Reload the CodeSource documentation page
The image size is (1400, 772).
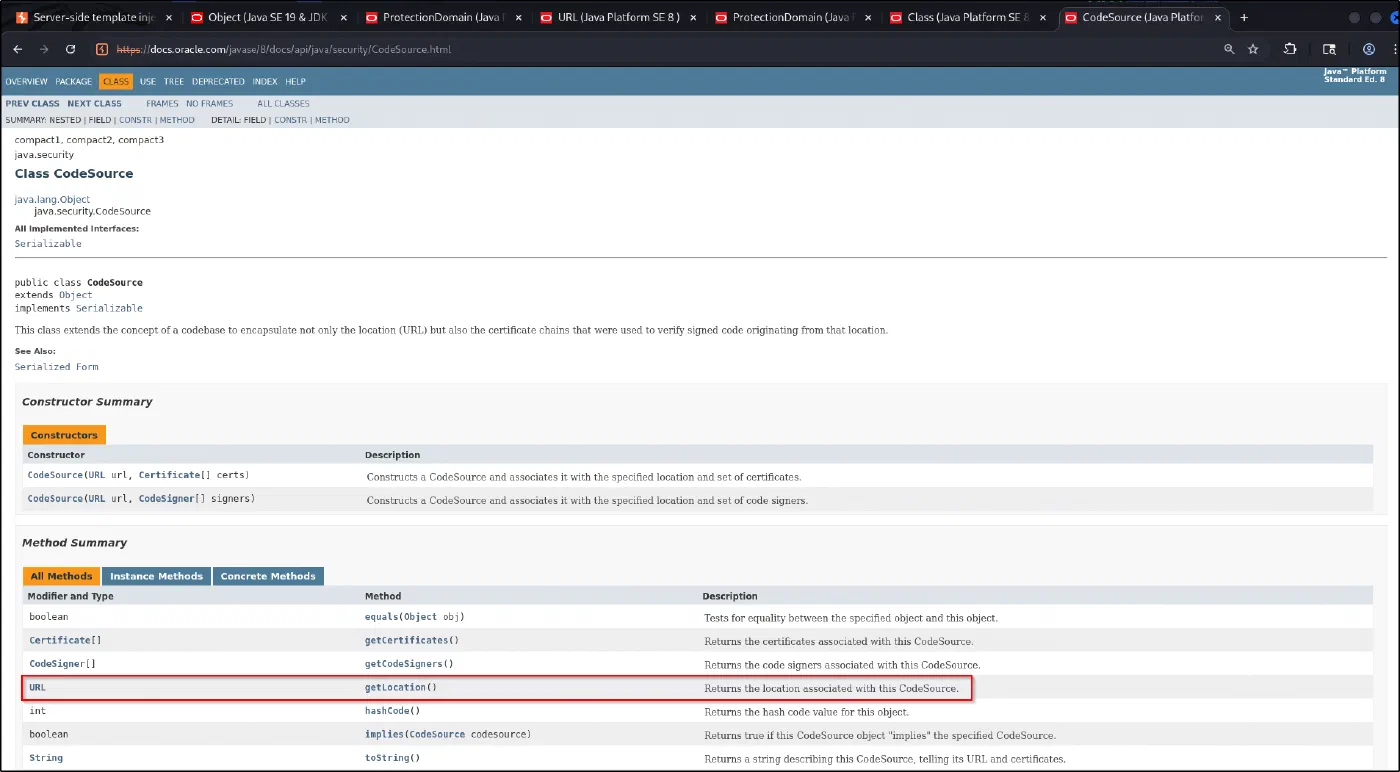click(70, 49)
